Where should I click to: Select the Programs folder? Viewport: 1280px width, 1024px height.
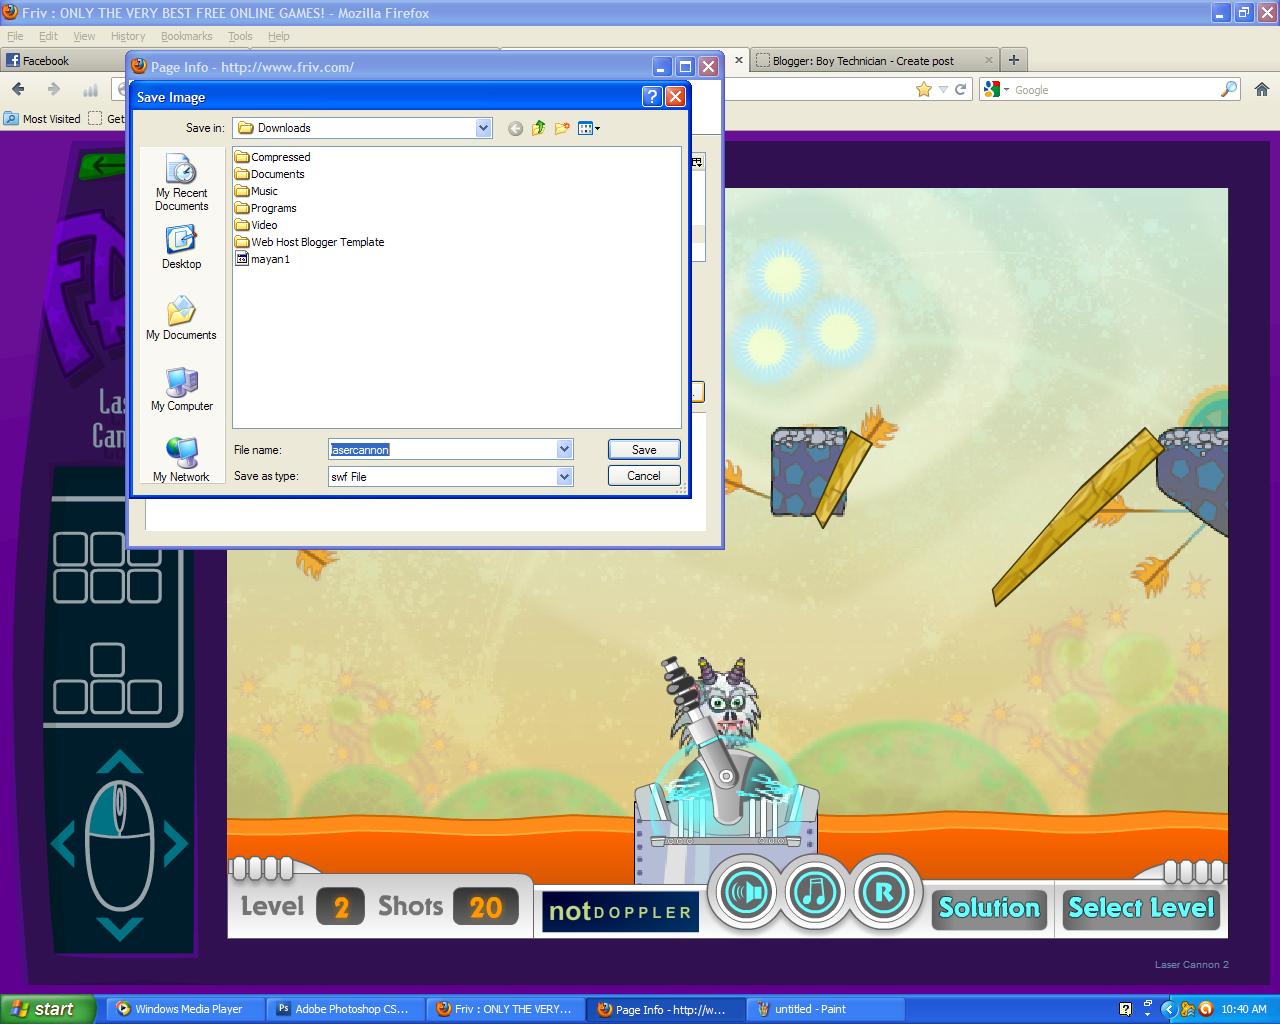266,208
